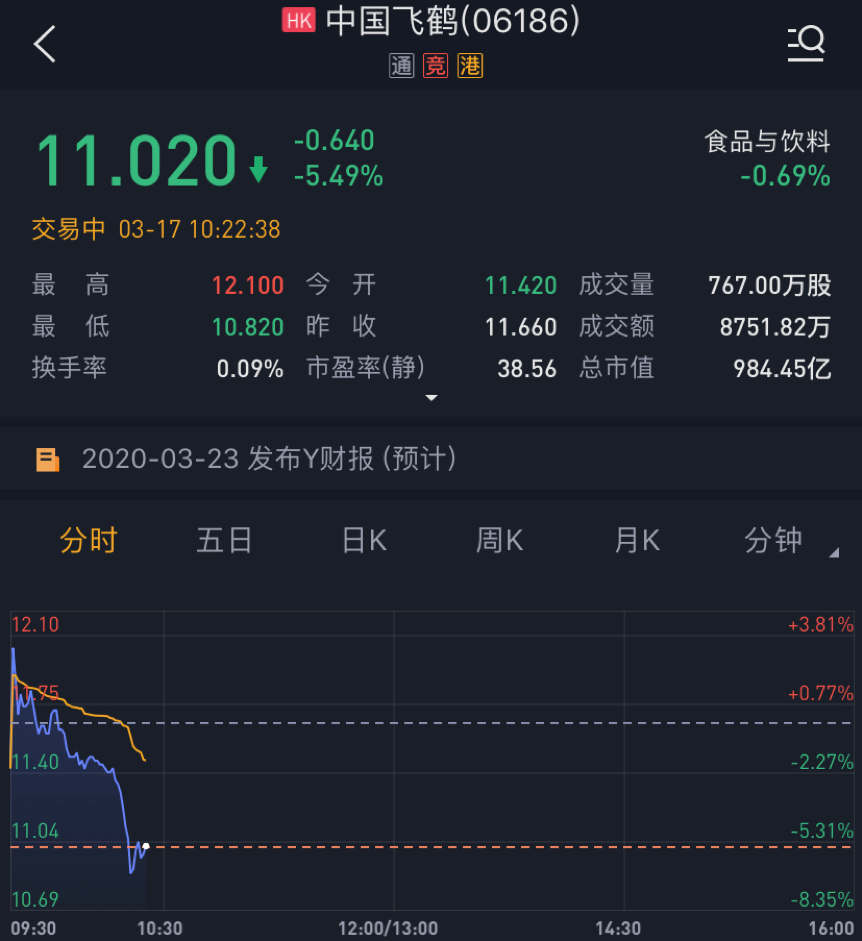Open the stock search list icon
The width and height of the screenshot is (862, 941).
(x=806, y=42)
